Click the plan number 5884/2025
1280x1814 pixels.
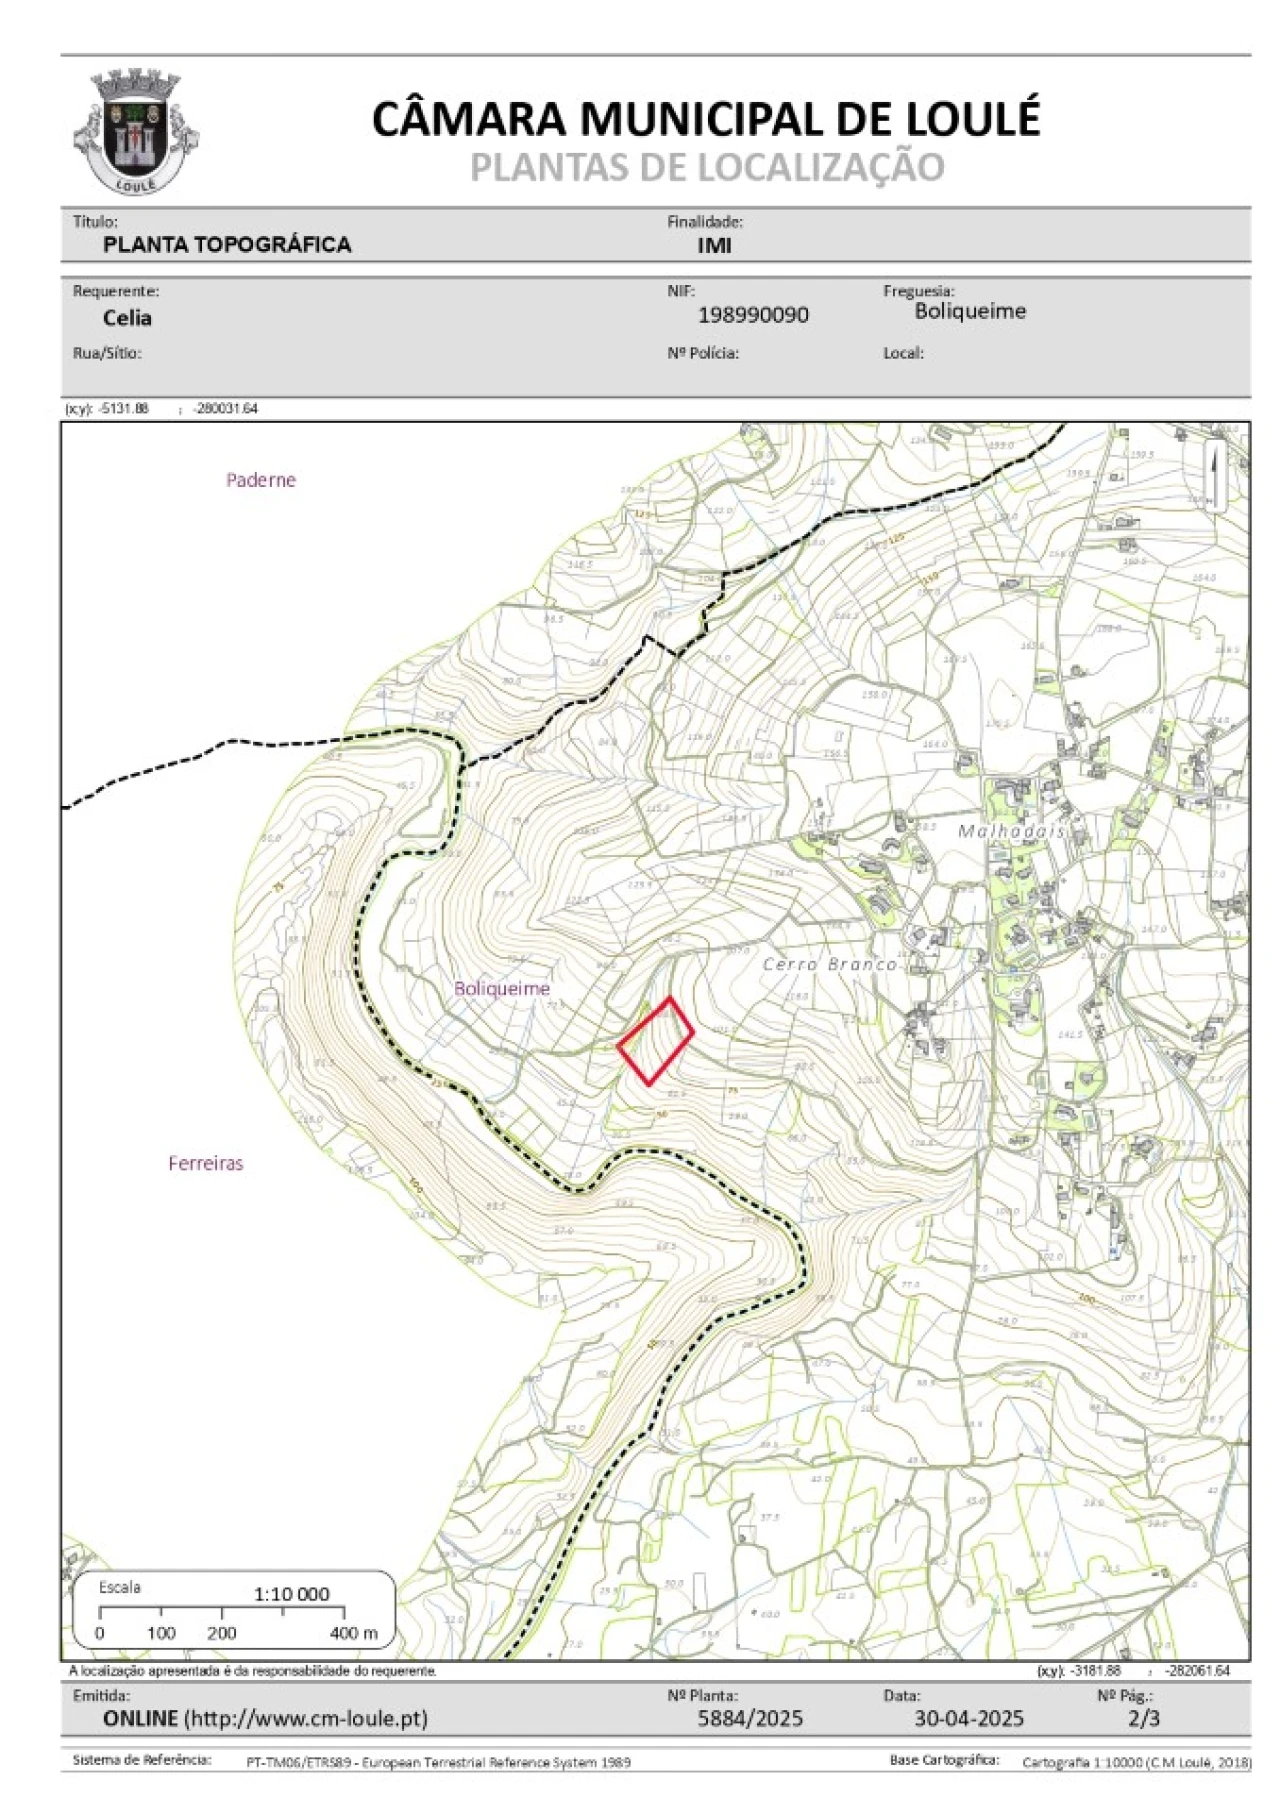pos(750,1718)
